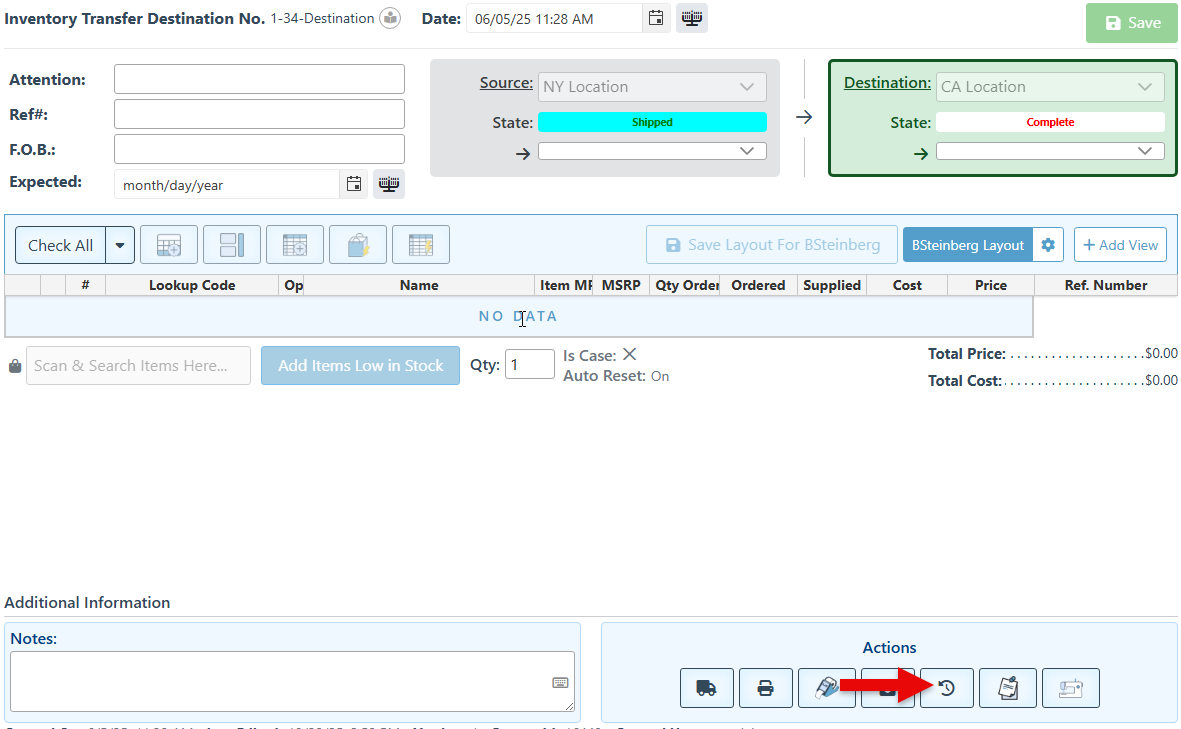Click the delivery truck action button
Screen dimensions: 1181x729
click(706, 688)
